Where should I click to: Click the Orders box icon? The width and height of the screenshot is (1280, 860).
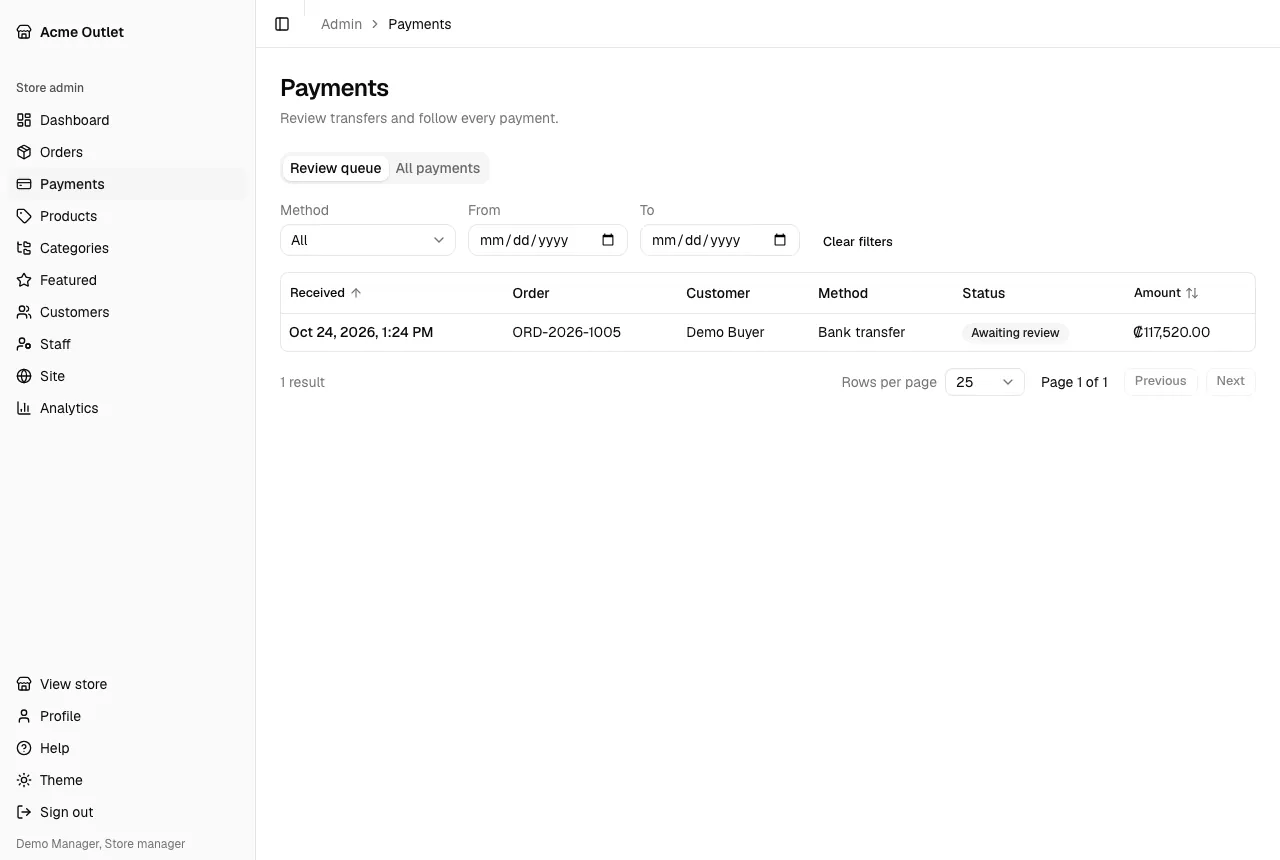coord(24,152)
